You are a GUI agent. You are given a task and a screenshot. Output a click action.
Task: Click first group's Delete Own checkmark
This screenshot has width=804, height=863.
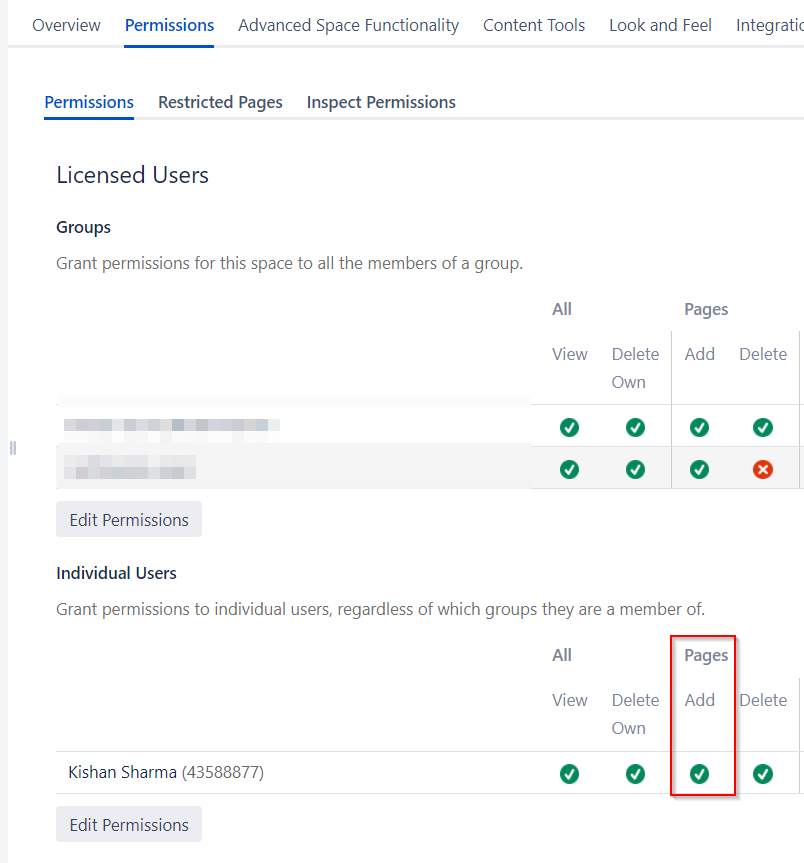pyautogui.click(x=635, y=427)
